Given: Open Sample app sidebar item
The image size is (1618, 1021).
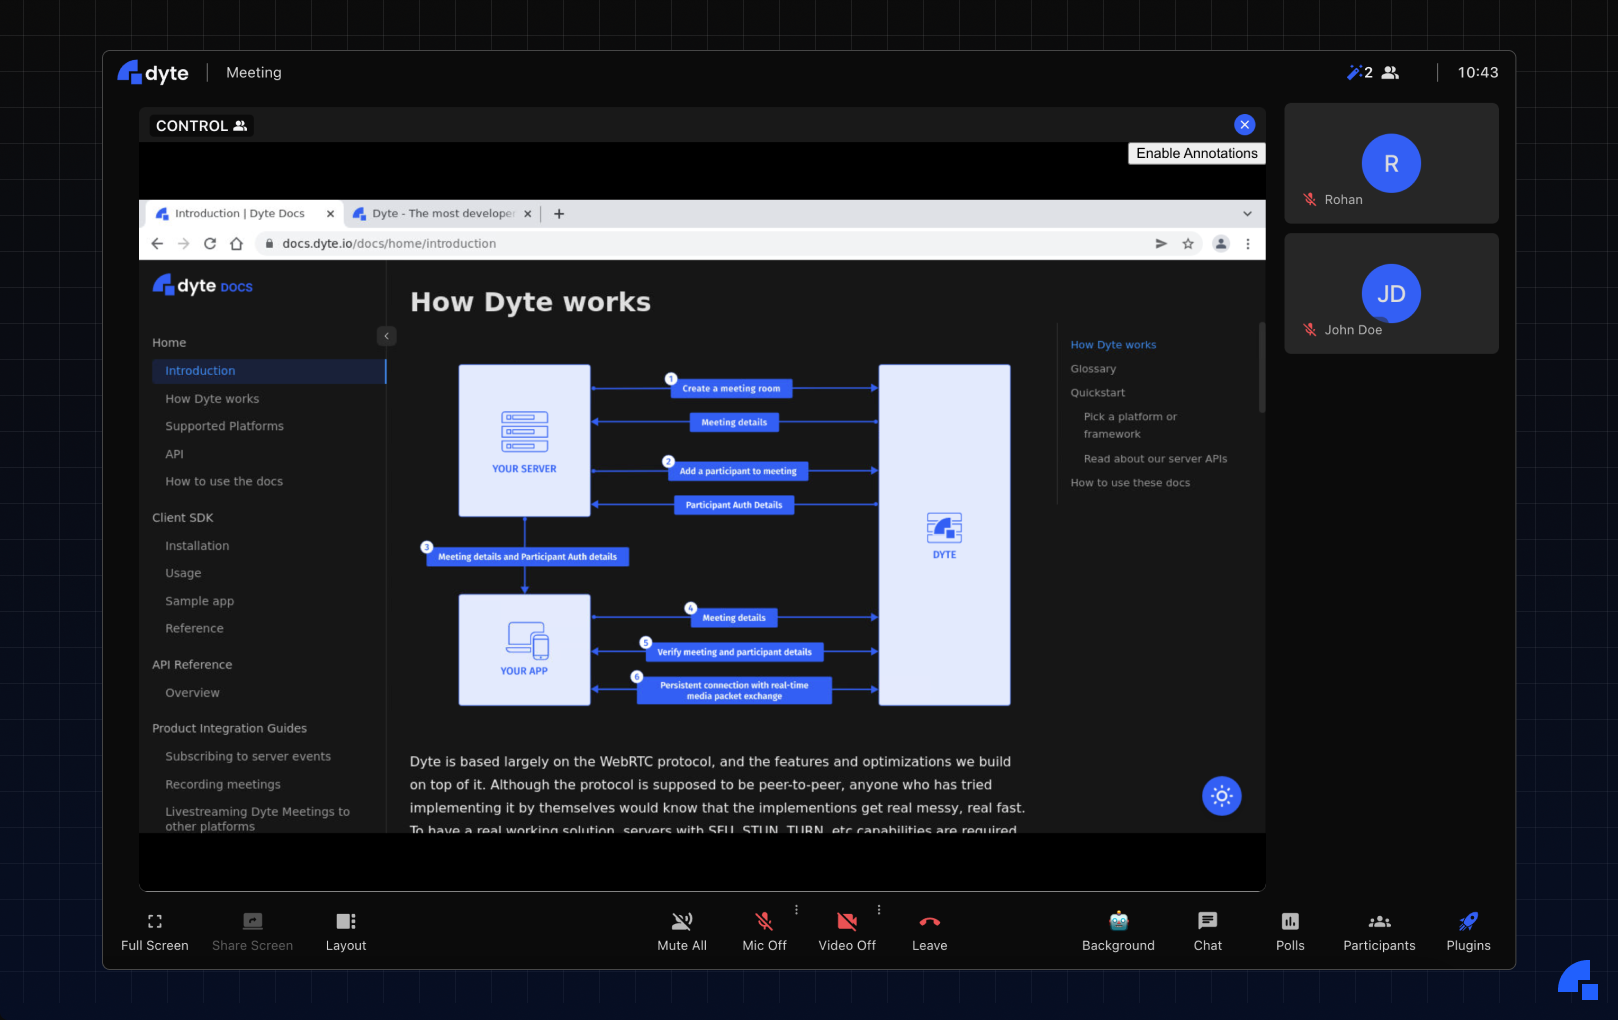Looking at the screenshot, I should [199, 601].
